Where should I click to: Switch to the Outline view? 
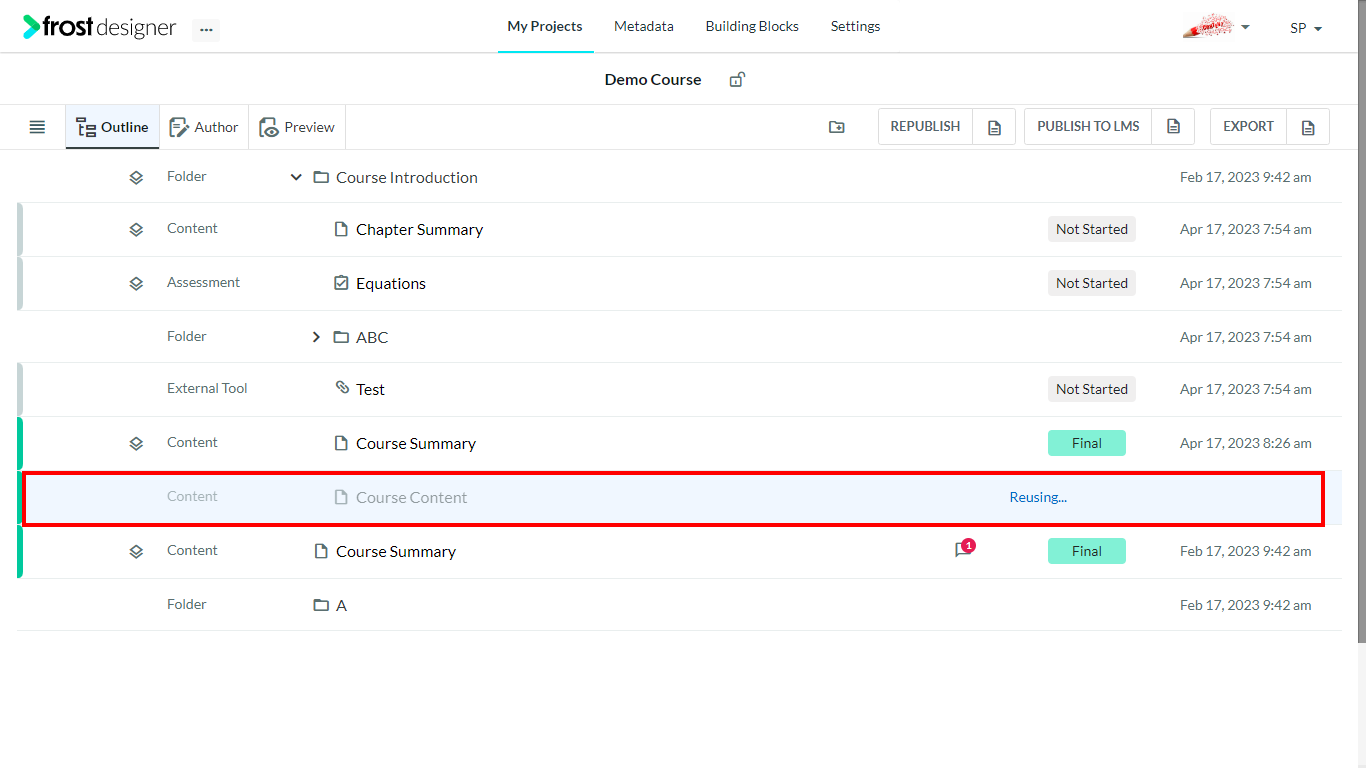(112, 127)
